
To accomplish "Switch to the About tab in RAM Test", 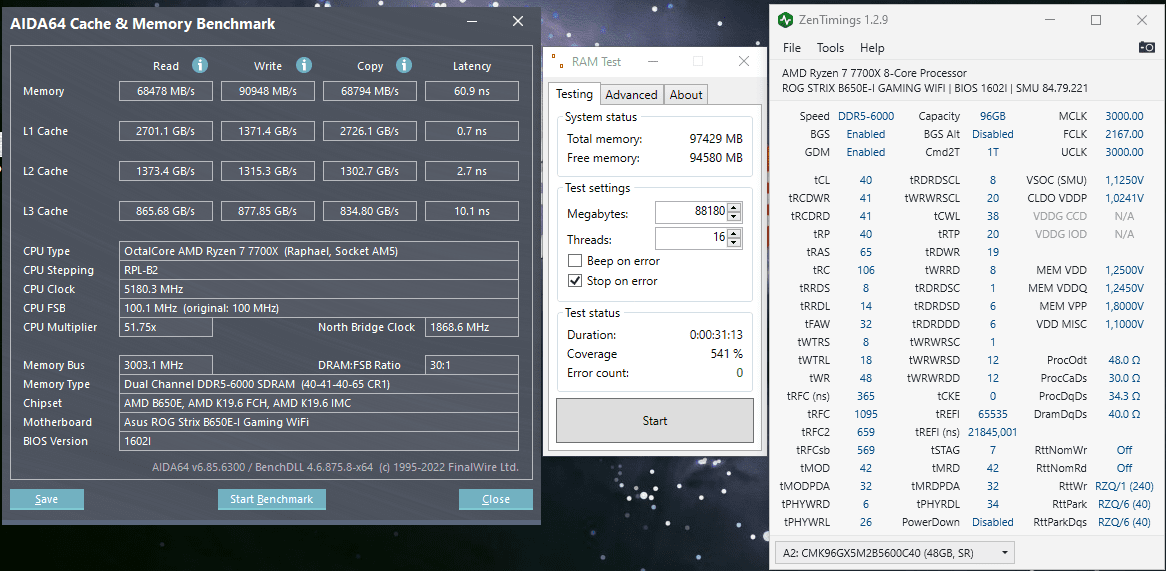I will [686, 94].
